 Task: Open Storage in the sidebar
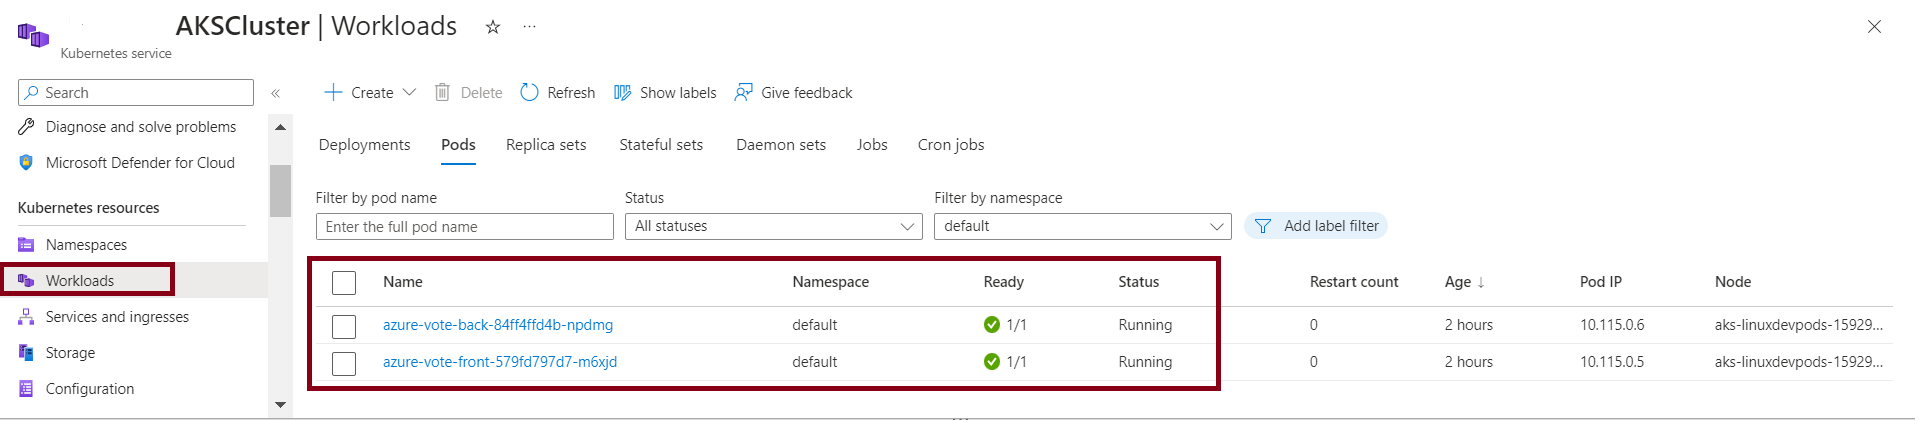70,353
